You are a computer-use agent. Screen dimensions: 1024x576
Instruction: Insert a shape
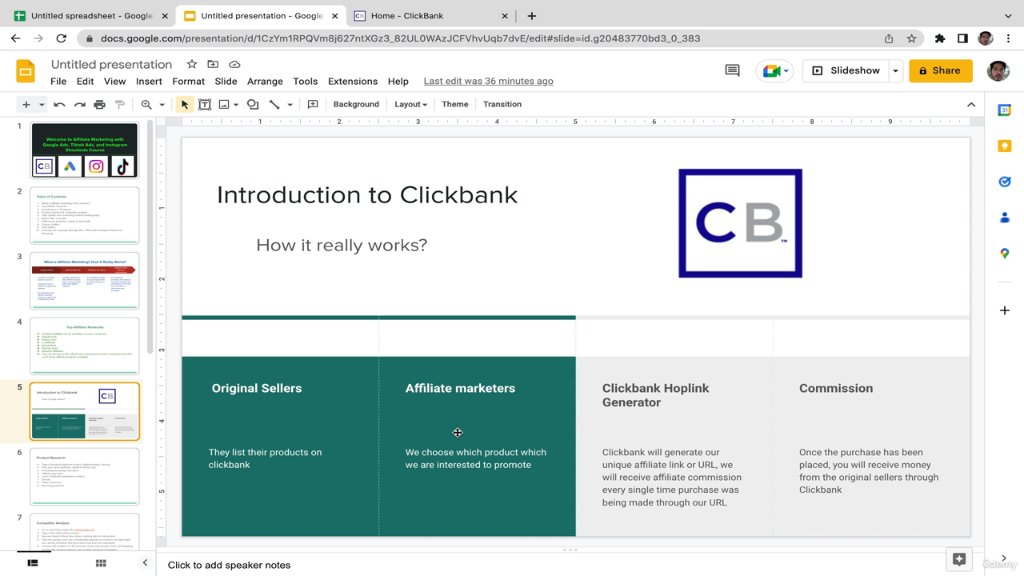[253, 104]
